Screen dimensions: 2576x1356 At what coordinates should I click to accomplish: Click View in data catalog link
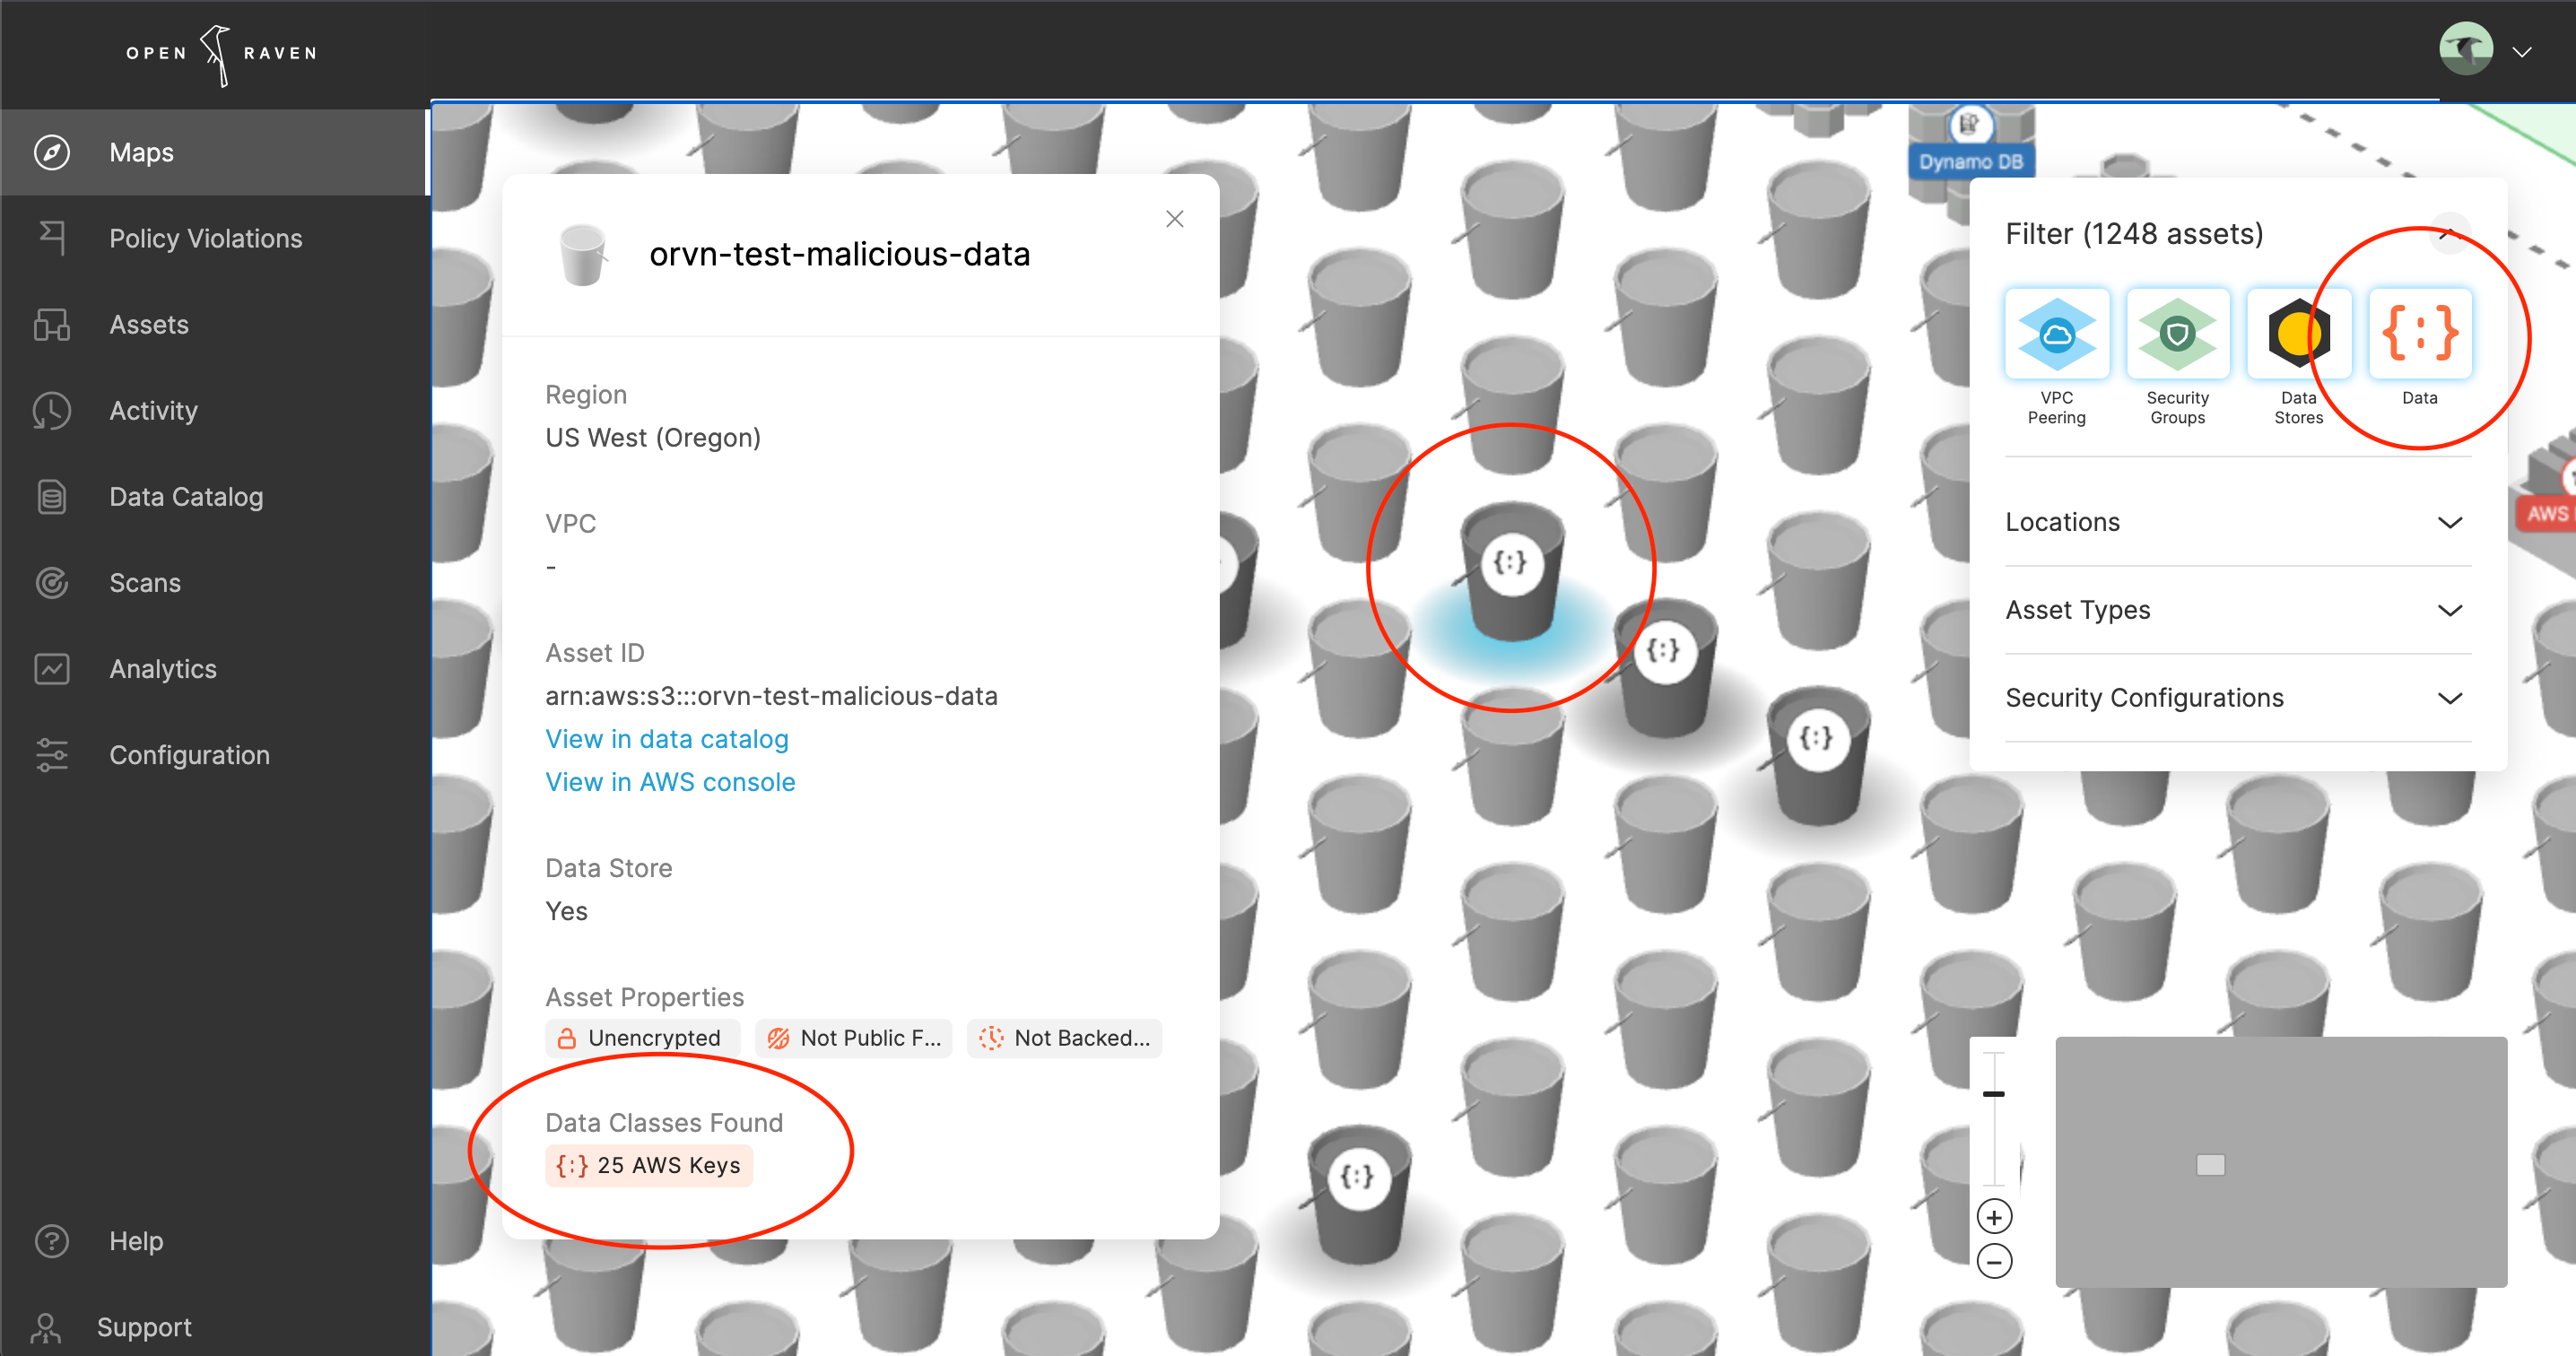point(666,739)
